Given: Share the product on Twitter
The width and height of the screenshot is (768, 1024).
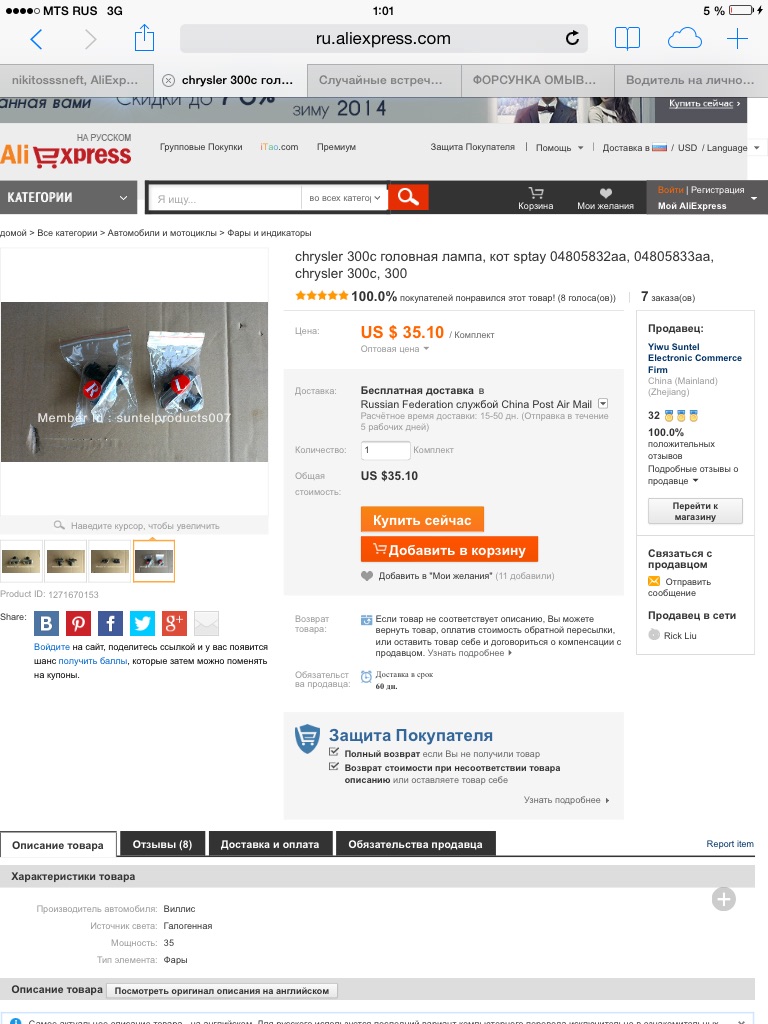Looking at the screenshot, I should click(x=142, y=624).
